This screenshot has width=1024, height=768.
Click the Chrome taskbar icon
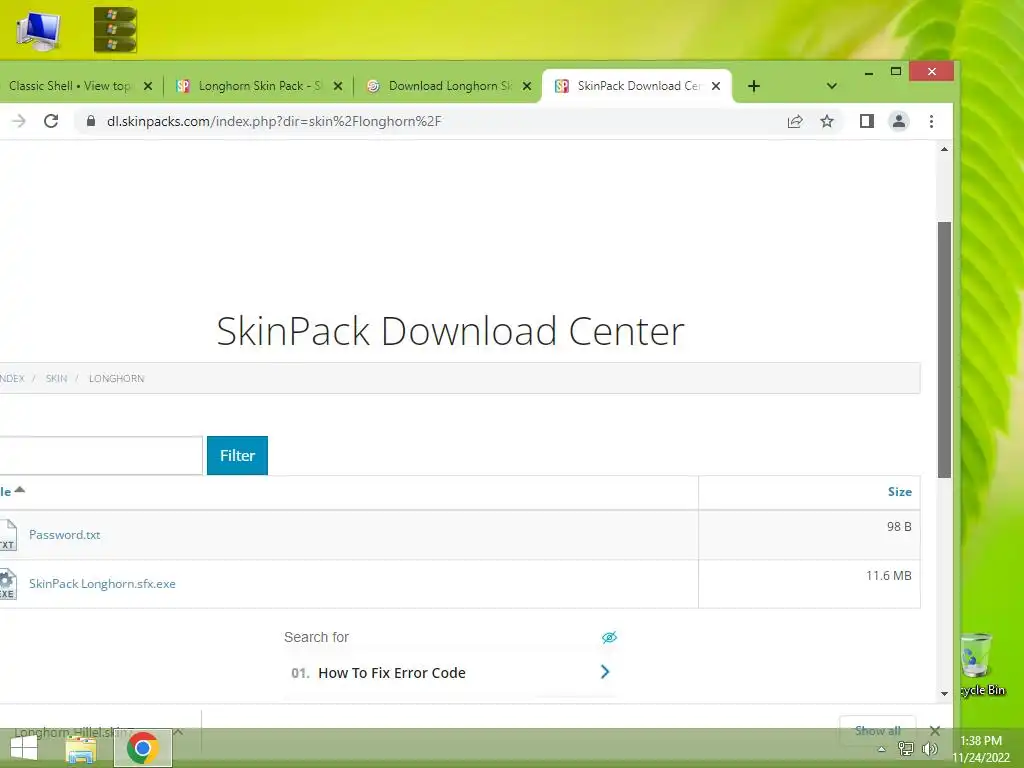(x=143, y=748)
